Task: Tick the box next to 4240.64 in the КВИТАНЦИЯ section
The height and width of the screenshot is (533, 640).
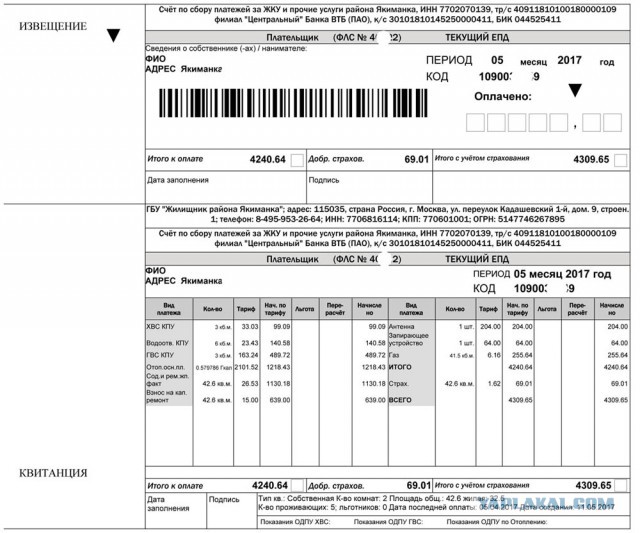Action: [297, 486]
